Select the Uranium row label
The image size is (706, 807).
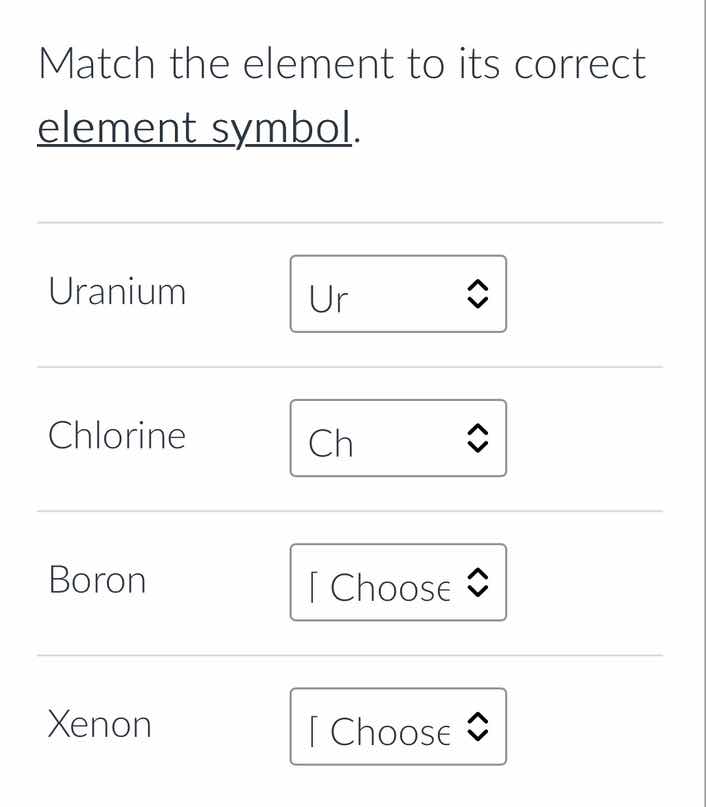pyautogui.click(x=117, y=291)
